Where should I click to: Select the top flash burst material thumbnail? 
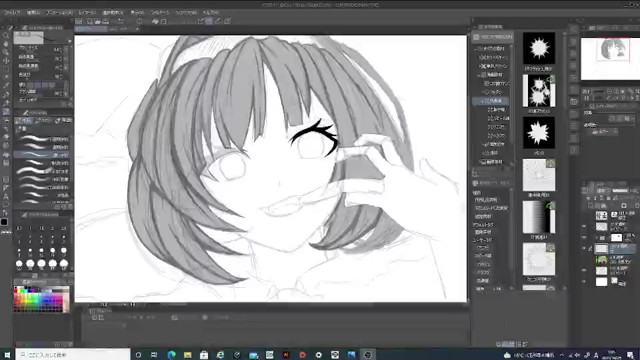click(539, 48)
